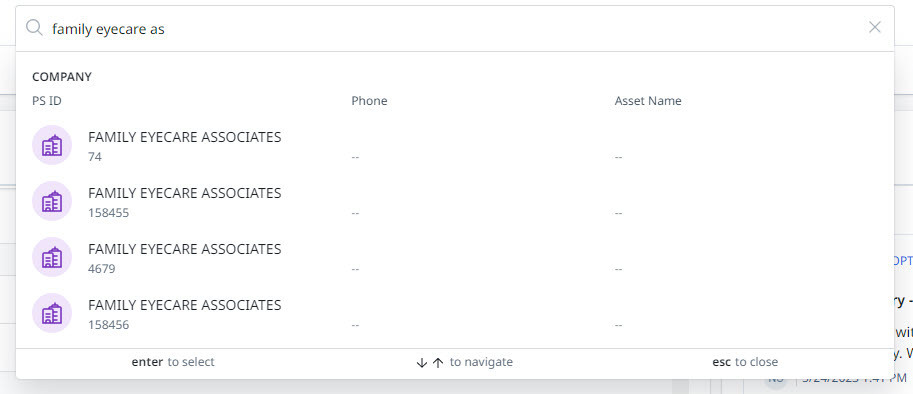Click the 'esc to close' hint

point(745,362)
